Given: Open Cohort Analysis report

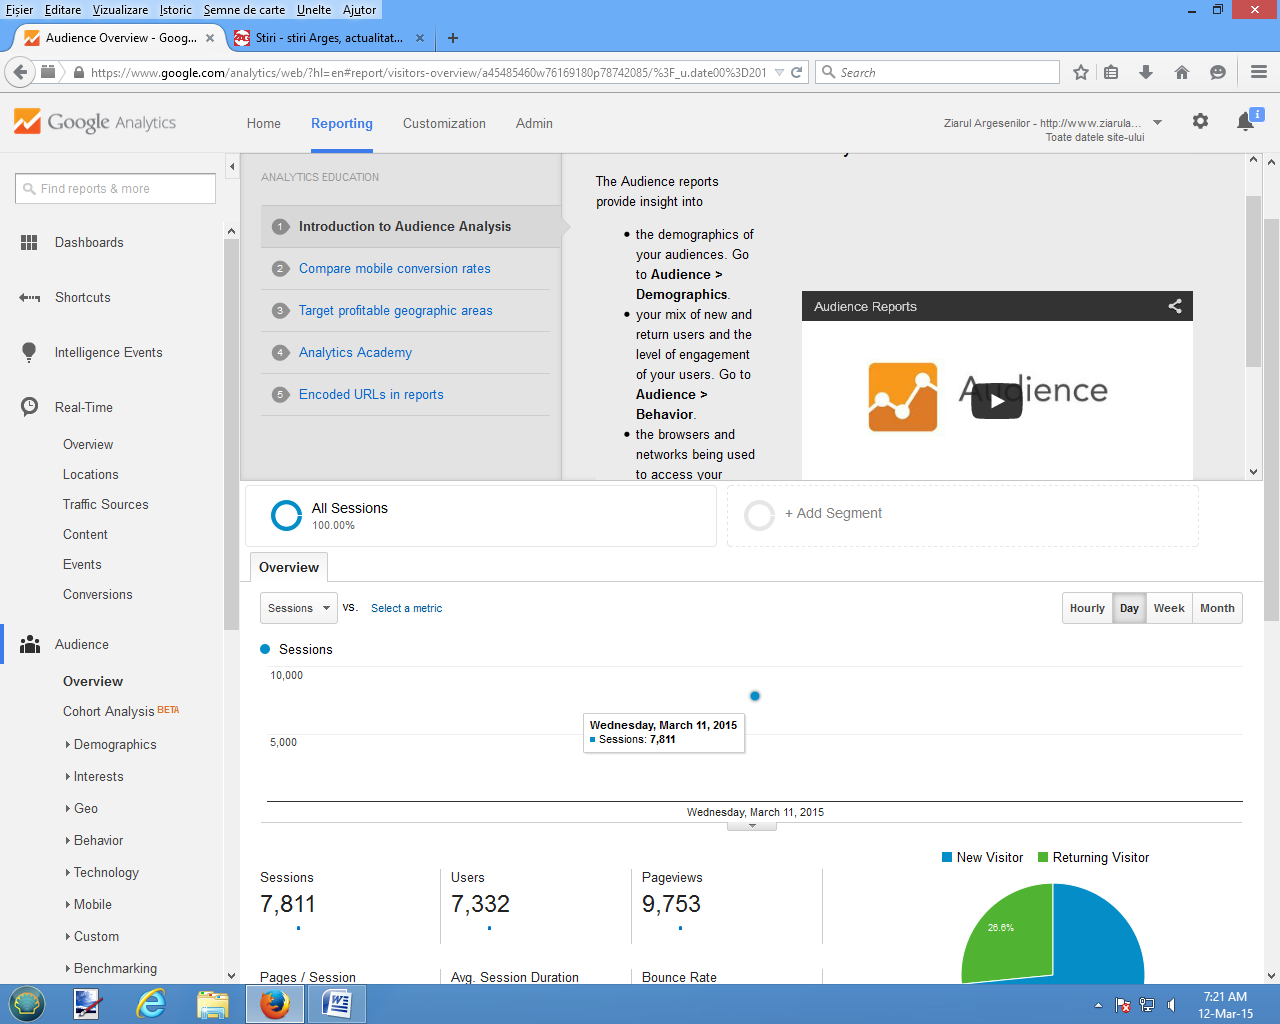Looking at the screenshot, I should click(109, 711).
